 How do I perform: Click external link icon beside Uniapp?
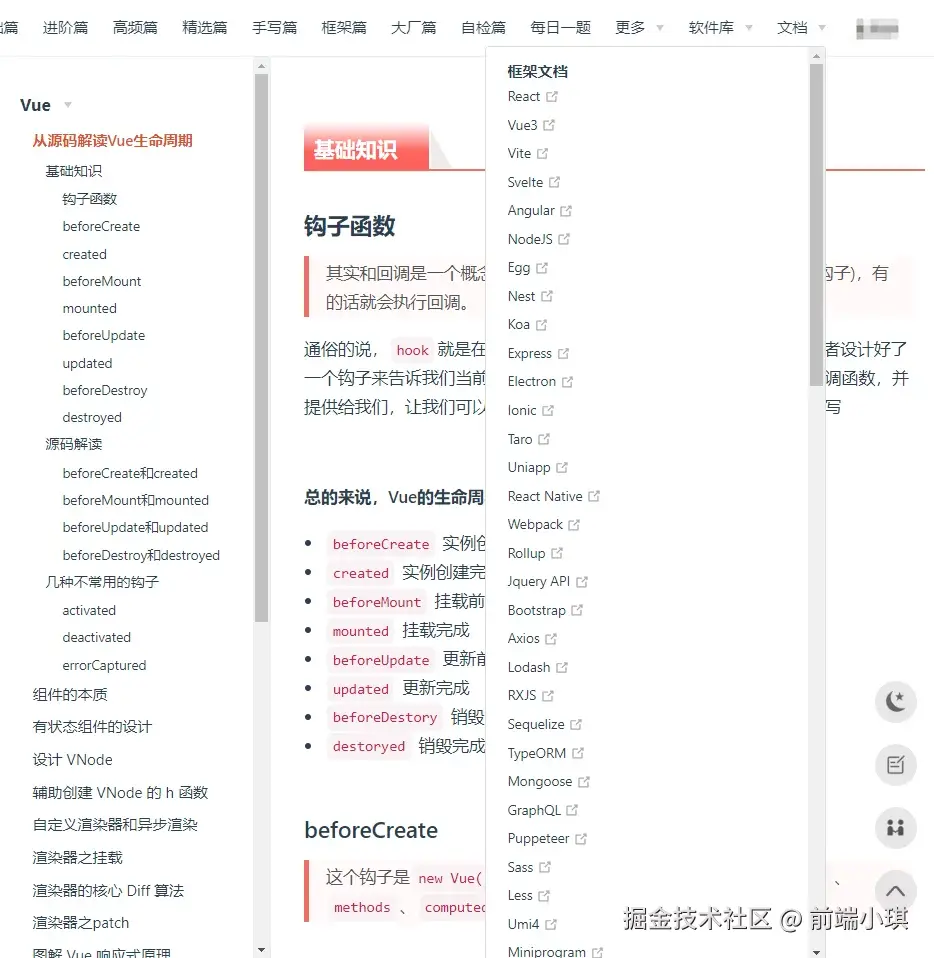click(562, 467)
